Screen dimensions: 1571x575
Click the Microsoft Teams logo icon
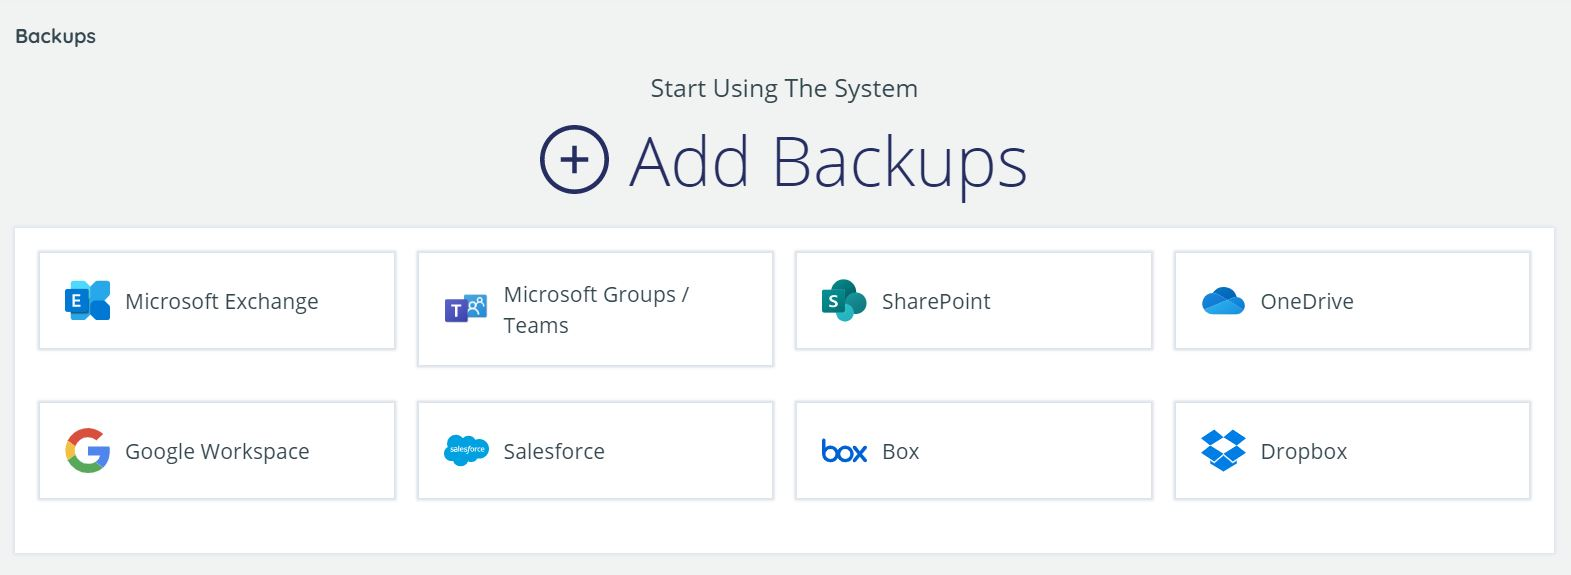pos(465,309)
